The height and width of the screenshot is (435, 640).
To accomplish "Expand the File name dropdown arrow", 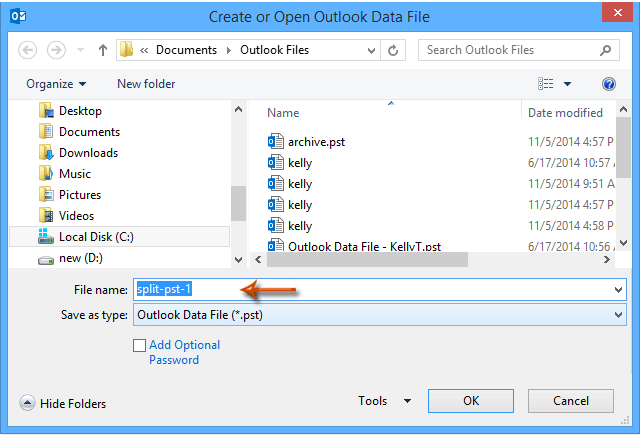I will 618,290.
